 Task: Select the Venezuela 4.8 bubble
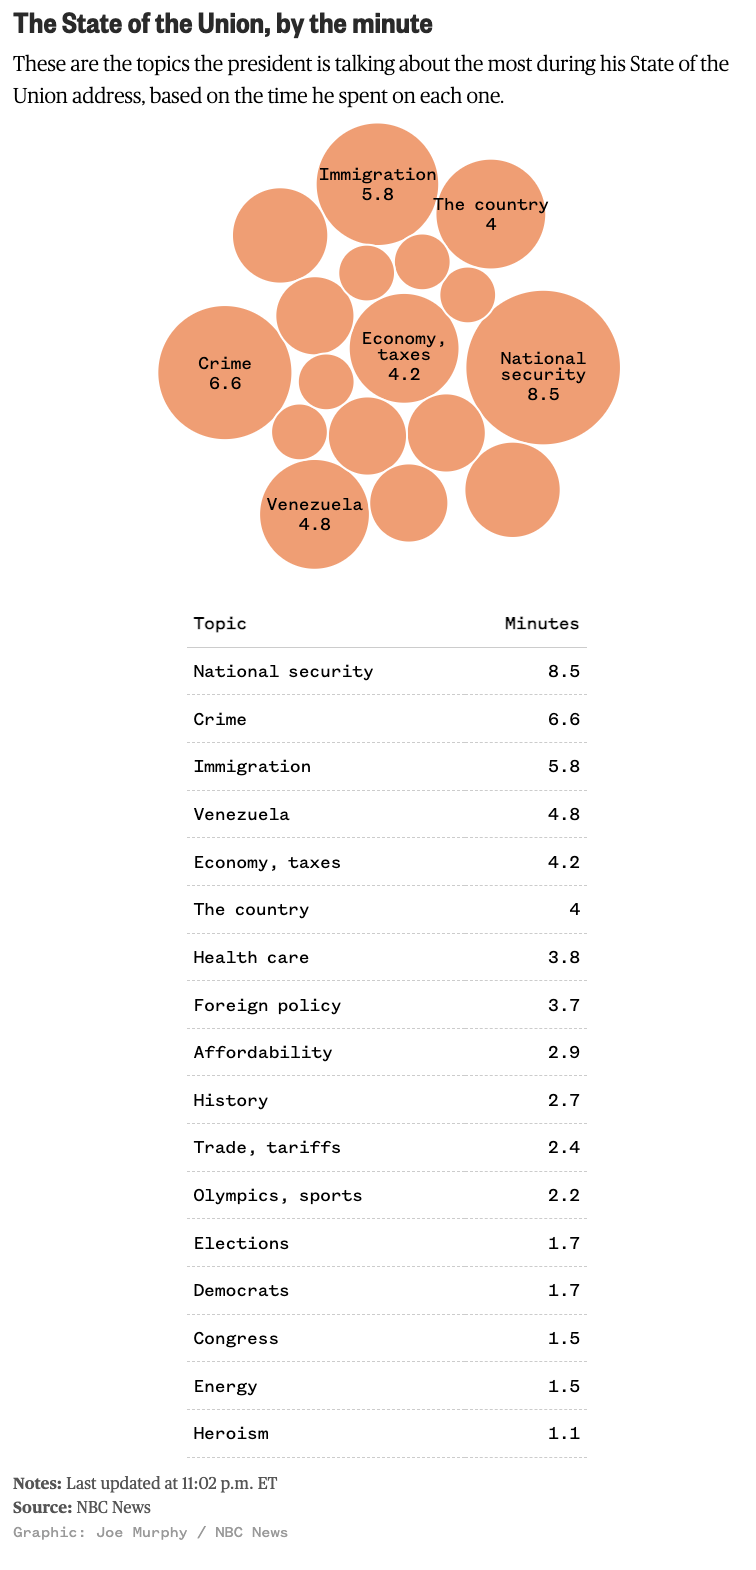pyautogui.click(x=314, y=514)
